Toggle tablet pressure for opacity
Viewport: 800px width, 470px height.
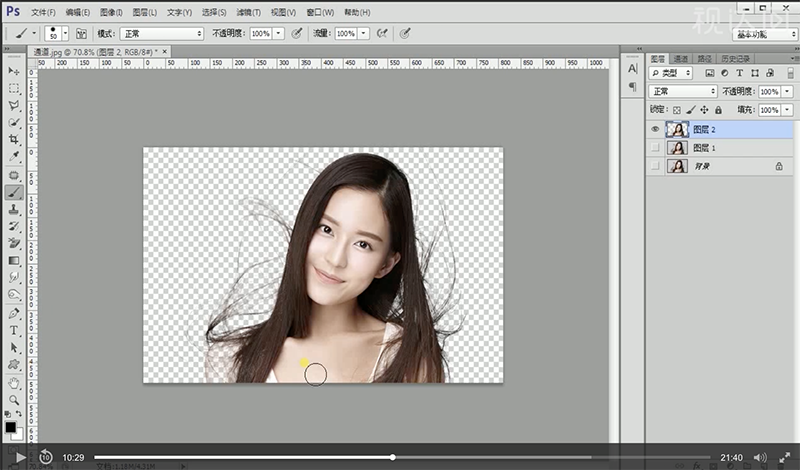[x=296, y=34]
